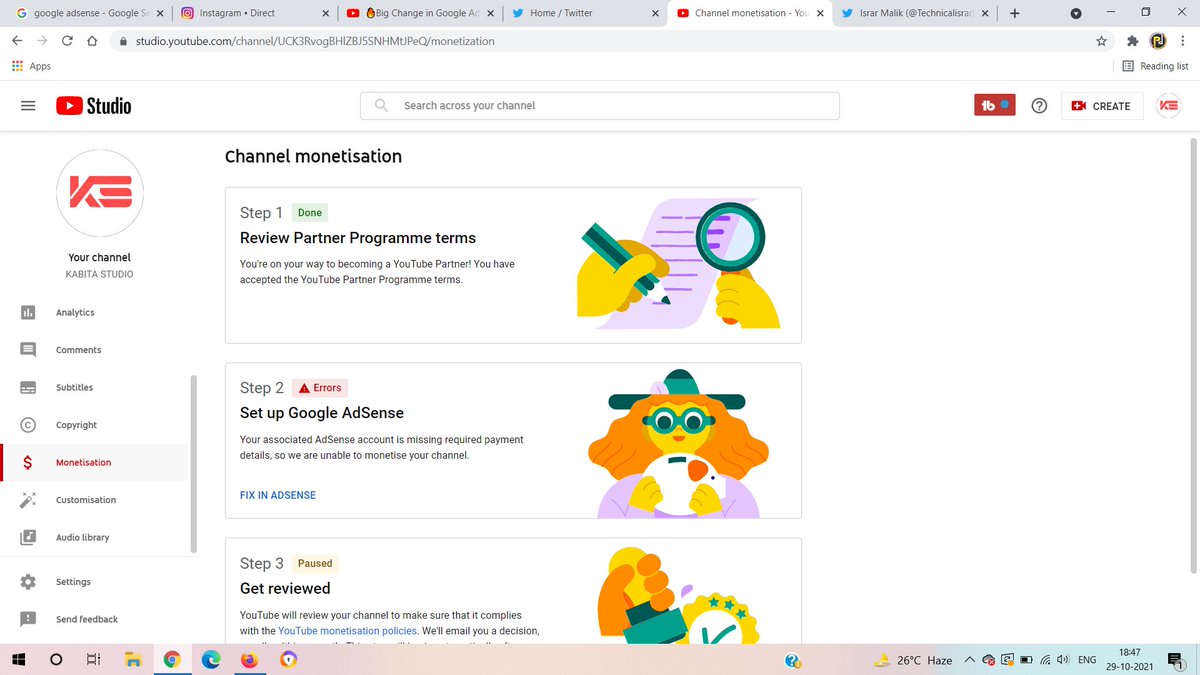
Task: Click the Analytics bar chart icon
Action: [x=28, y=312]
